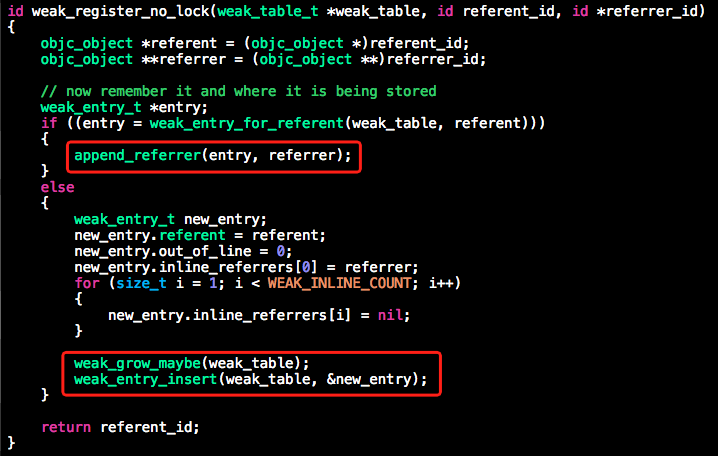Click the size_t type in the for loop

point(141,283)
